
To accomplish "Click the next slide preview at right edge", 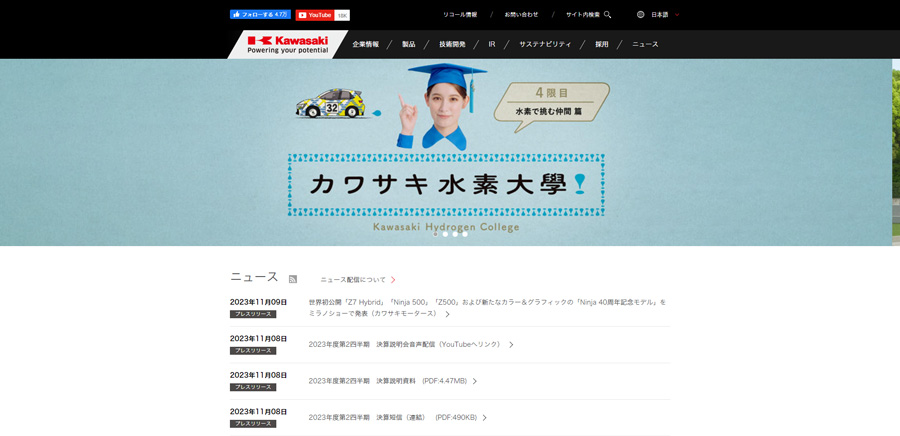I will click(896, 153).
